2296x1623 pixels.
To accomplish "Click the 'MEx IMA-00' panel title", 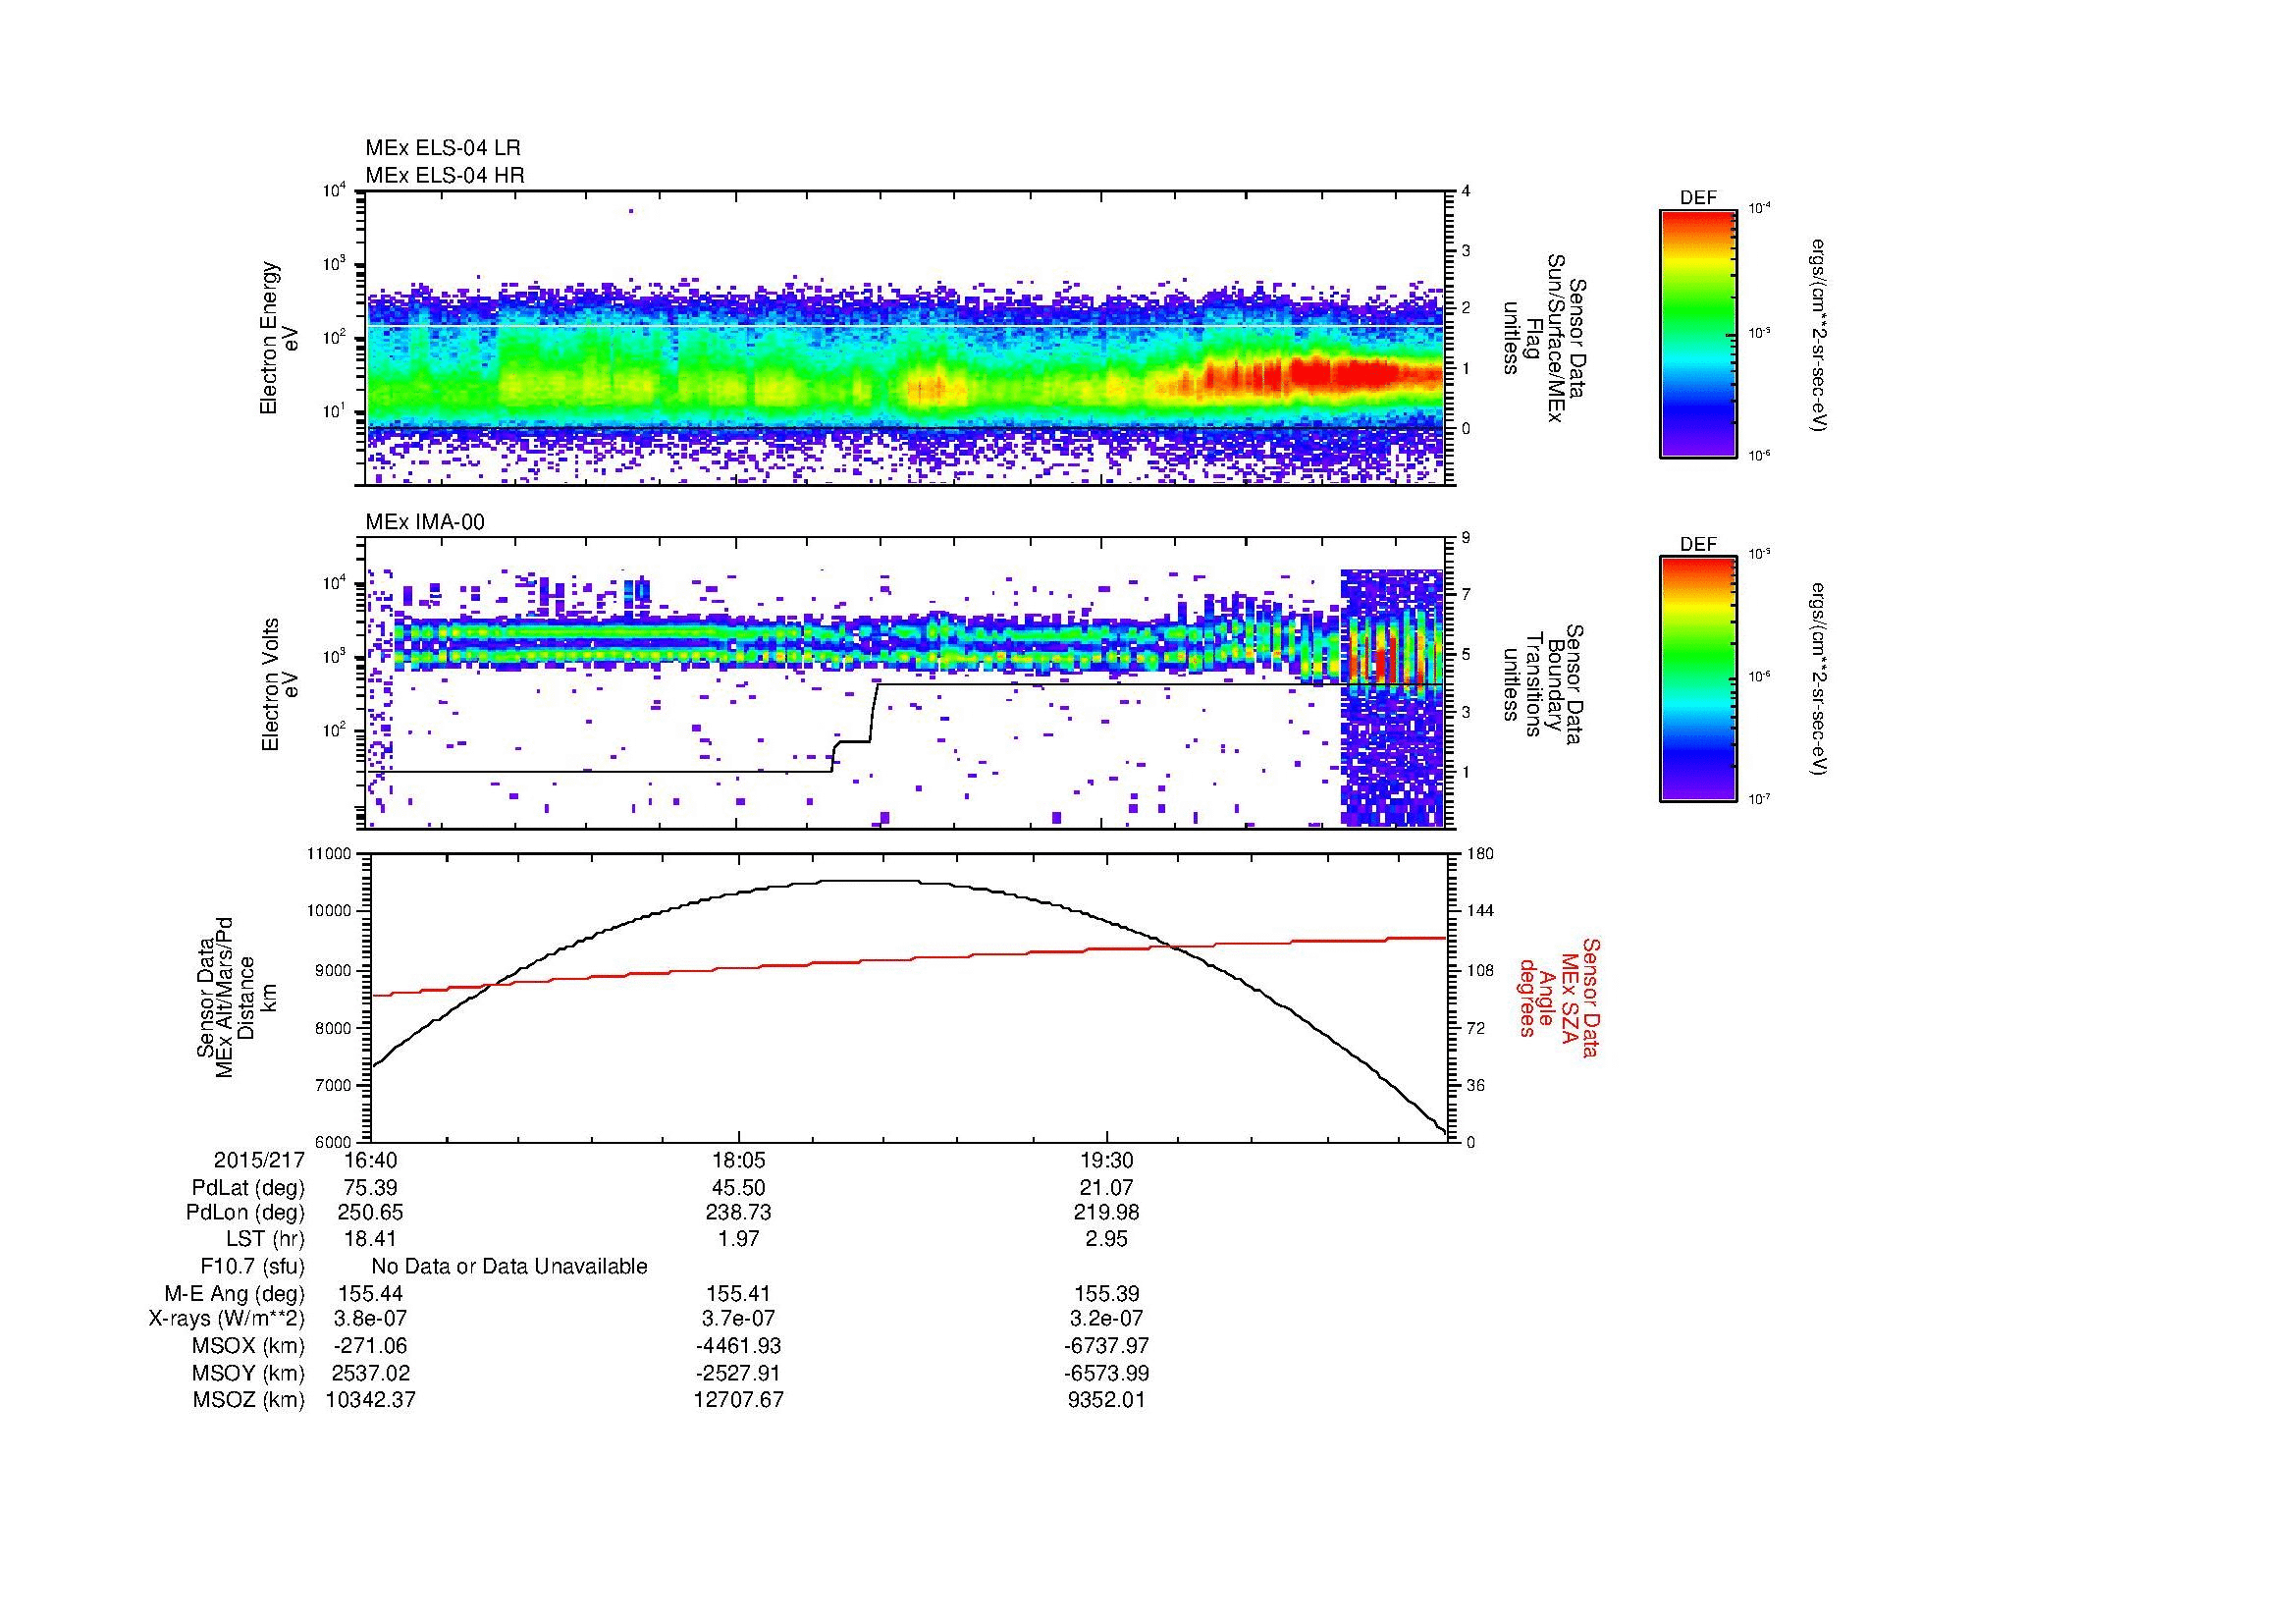I will [425, 522].
